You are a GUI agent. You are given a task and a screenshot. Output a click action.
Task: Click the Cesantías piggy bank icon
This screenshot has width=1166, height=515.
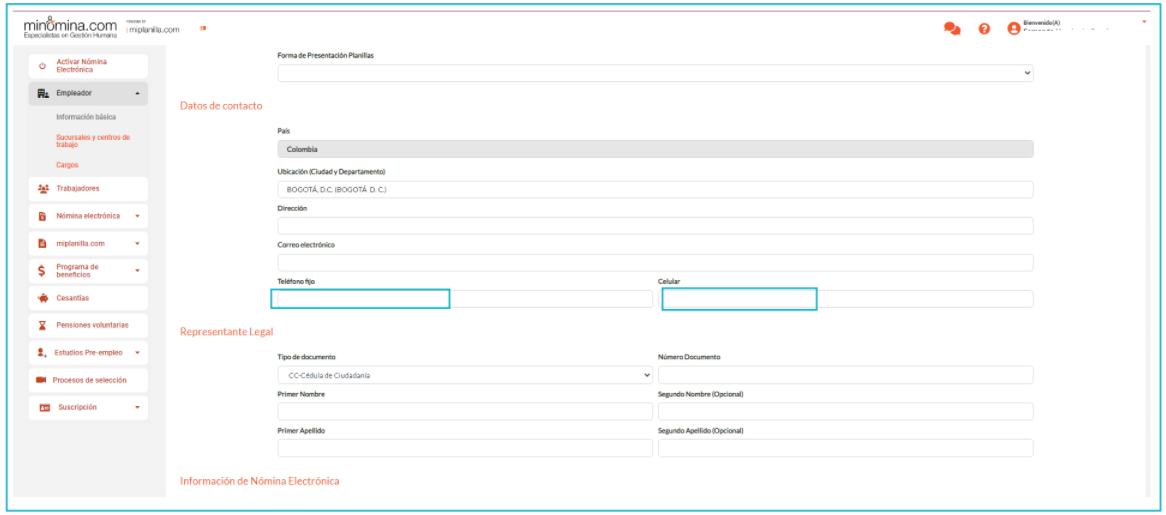click(x=42, y=298)
